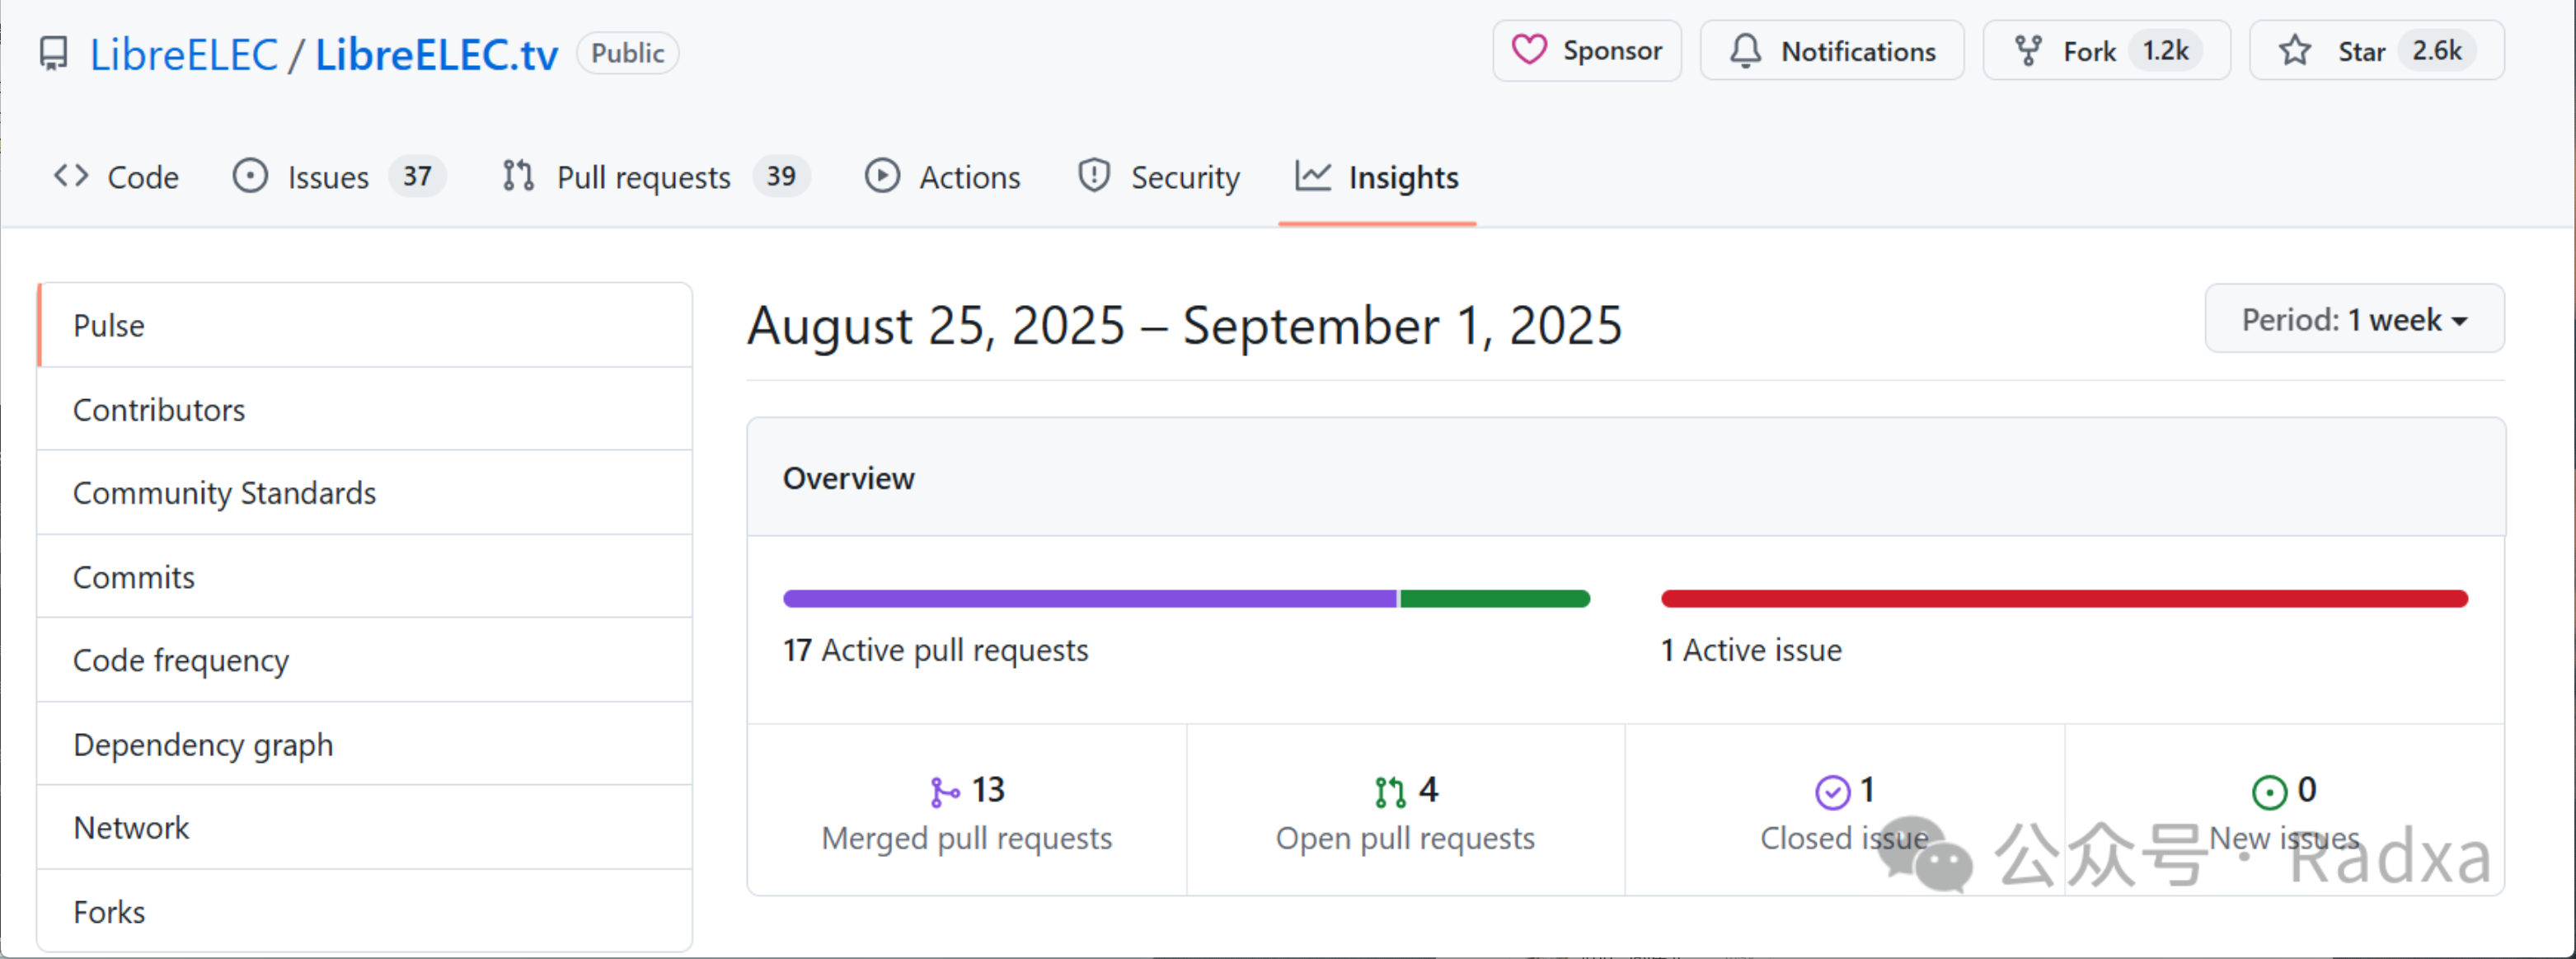The height and width of the screenshot is (959, 2576).
Task: Click the Code angle-brackets icon
Action: [71, 176]
